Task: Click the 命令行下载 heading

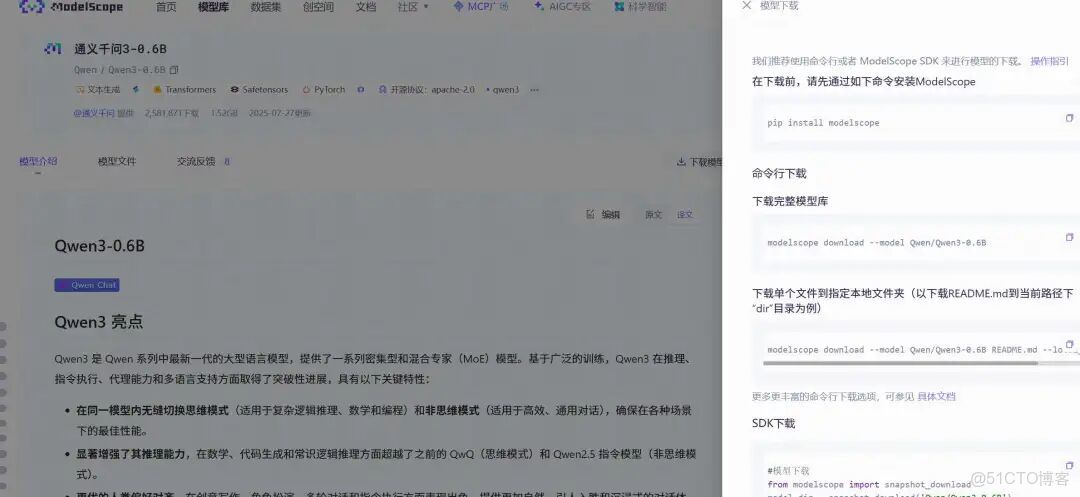Action: tap(779, 173)
